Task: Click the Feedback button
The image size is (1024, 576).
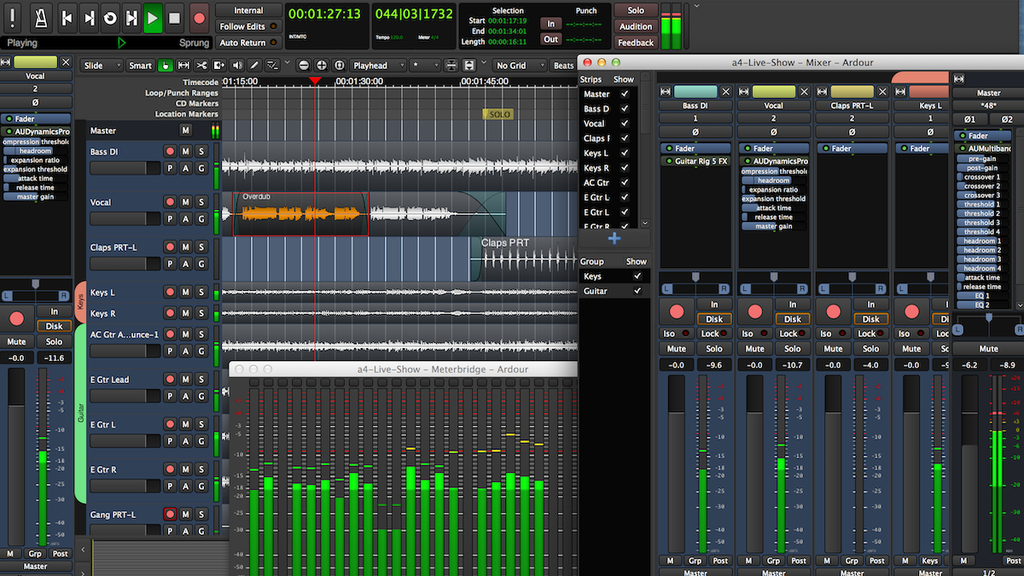Action: pyautogui.click(x=637, y=43)
